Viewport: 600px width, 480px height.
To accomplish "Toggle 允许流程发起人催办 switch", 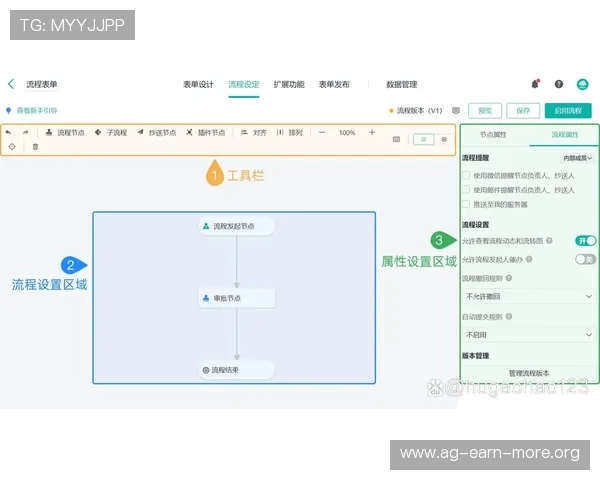I will coord(585,259).
